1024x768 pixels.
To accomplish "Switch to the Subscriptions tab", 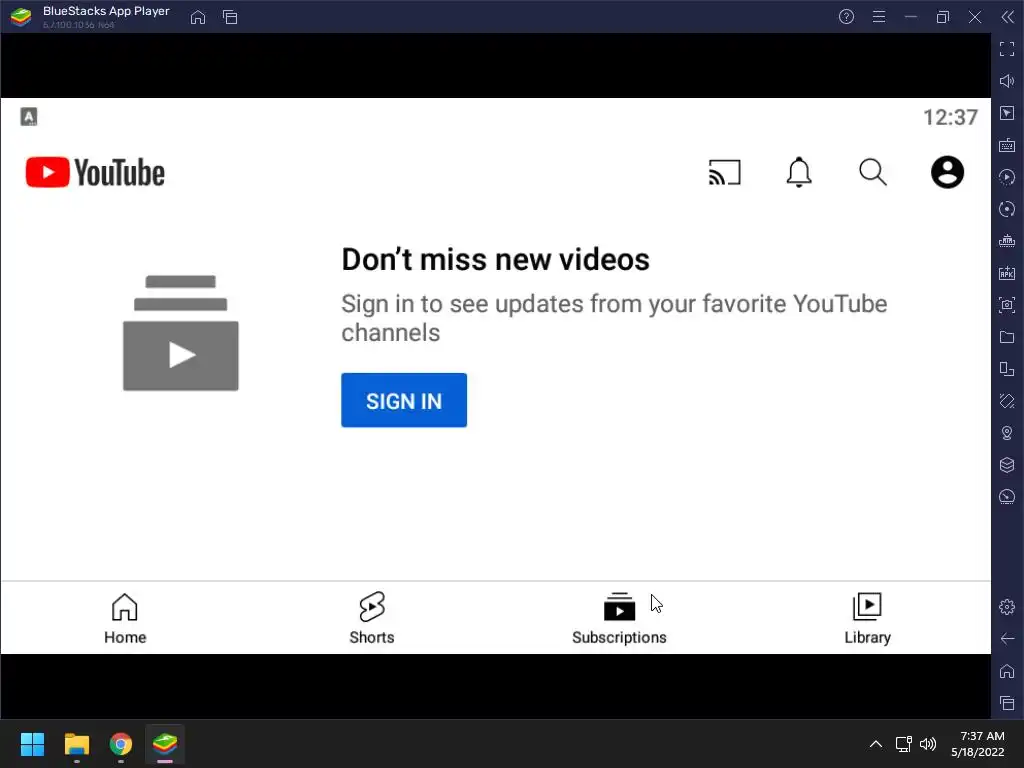I will coord(619,618).
